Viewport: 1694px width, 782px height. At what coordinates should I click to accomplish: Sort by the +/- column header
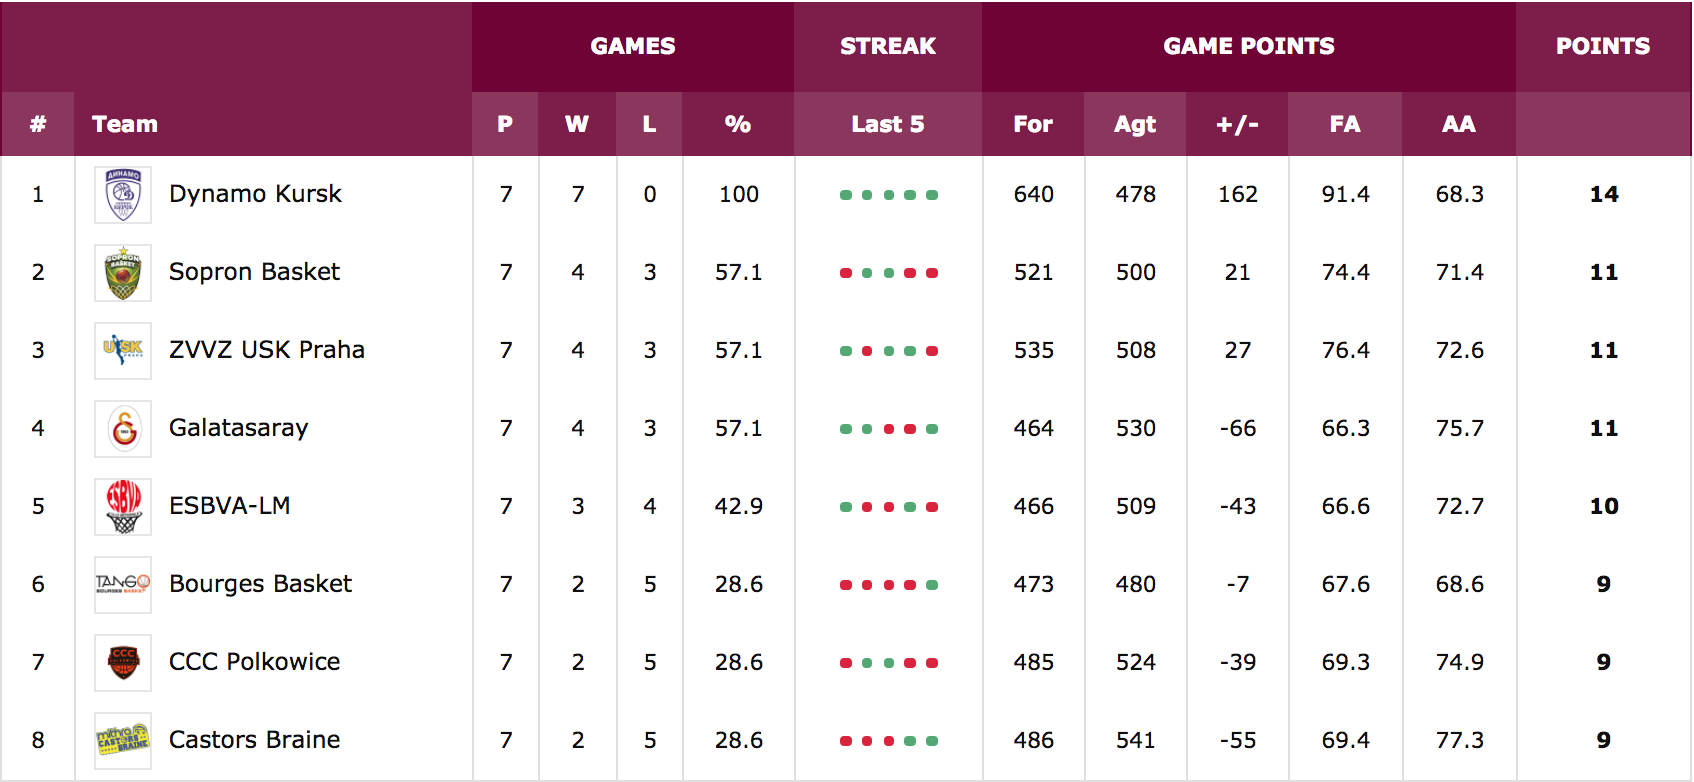(1237, 124)
